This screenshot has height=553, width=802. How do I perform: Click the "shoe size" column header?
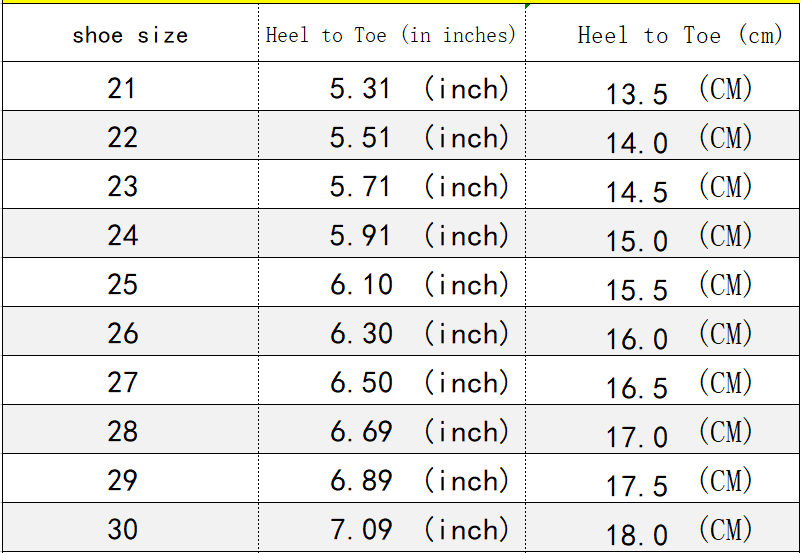tap(130, 36)
